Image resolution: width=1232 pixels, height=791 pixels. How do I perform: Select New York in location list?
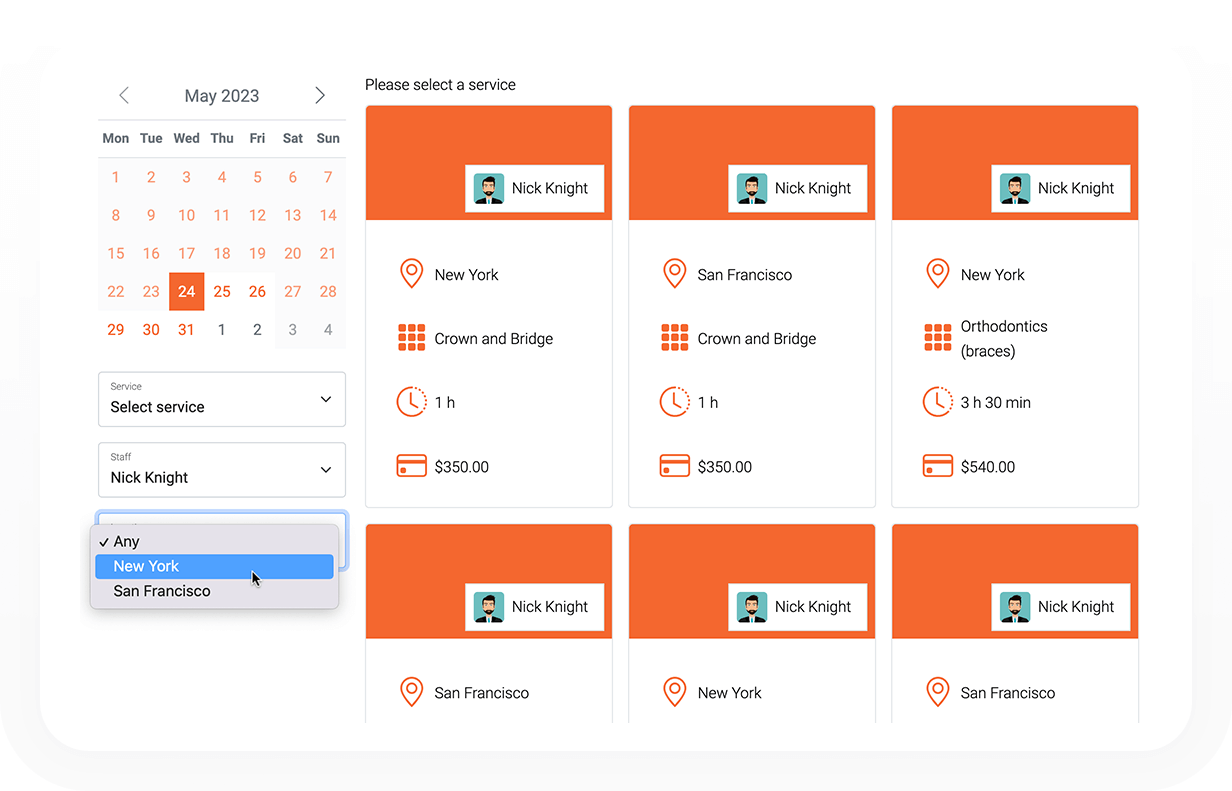214,566
